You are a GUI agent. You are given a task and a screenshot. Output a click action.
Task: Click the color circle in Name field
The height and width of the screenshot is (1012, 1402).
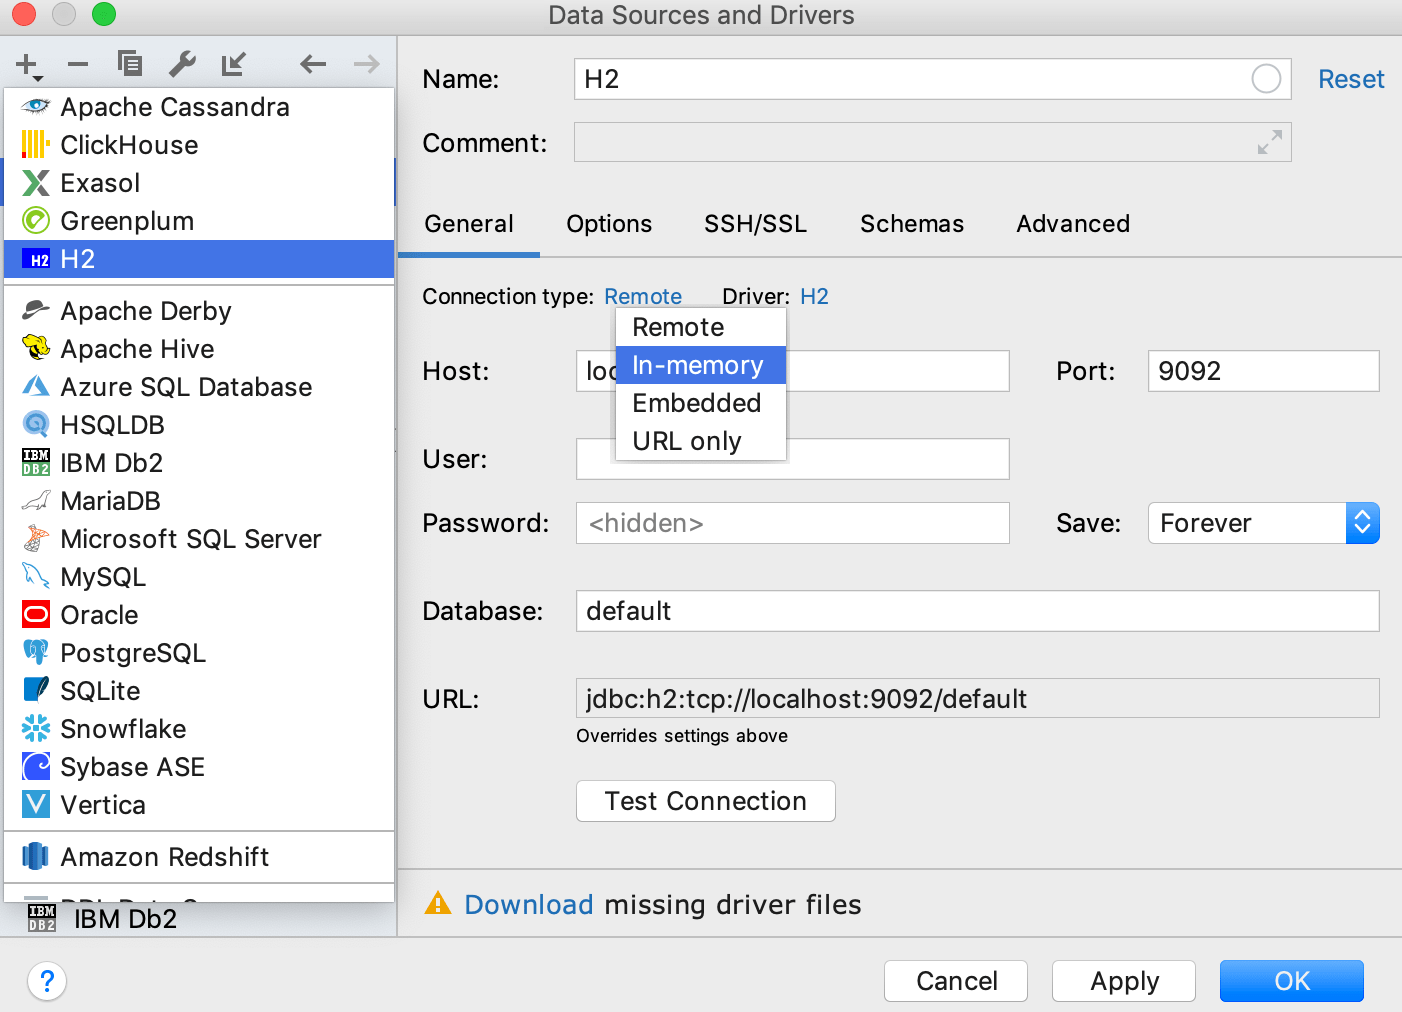tap(1266, 79)
